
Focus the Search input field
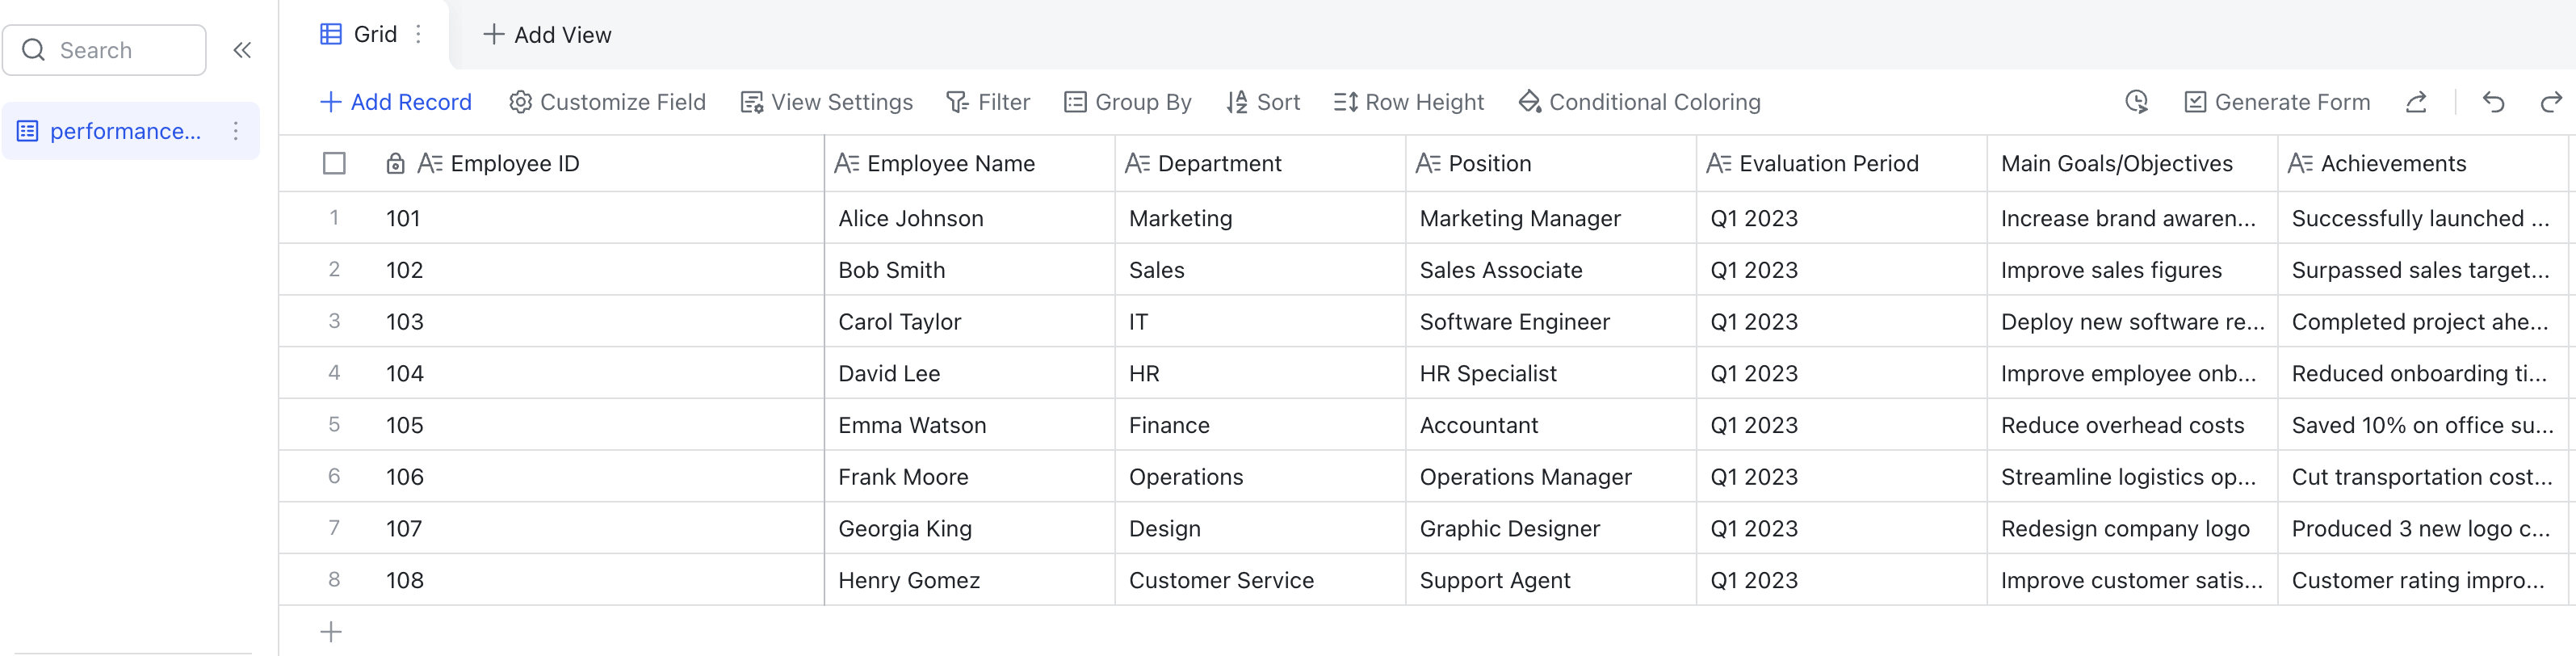click(104, 50)
